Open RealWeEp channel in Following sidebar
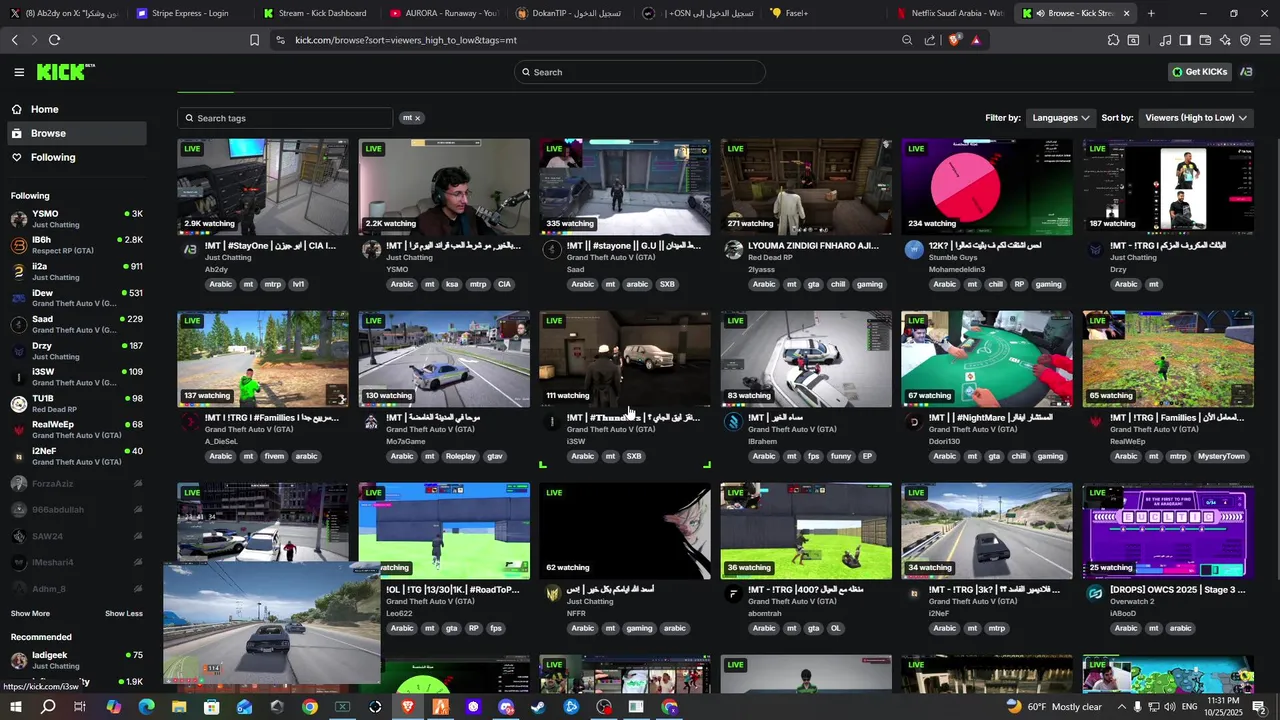Image resolution: width=1280 pixels, height=720 pixels. click(x=76, y=429)
